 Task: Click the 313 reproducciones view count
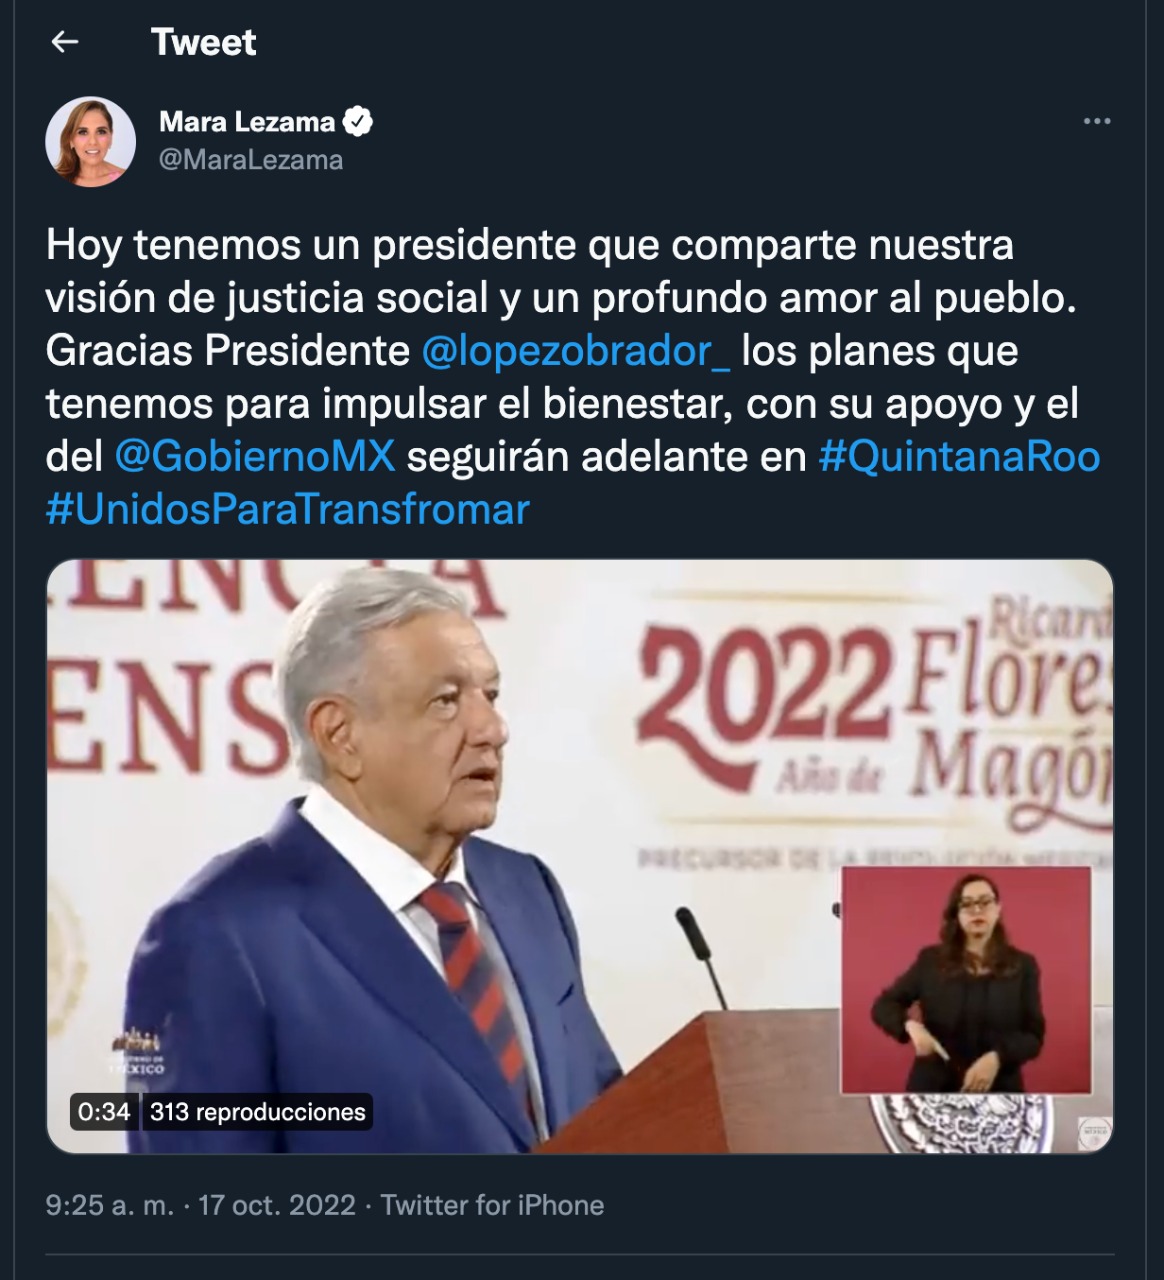point(258,1112)
